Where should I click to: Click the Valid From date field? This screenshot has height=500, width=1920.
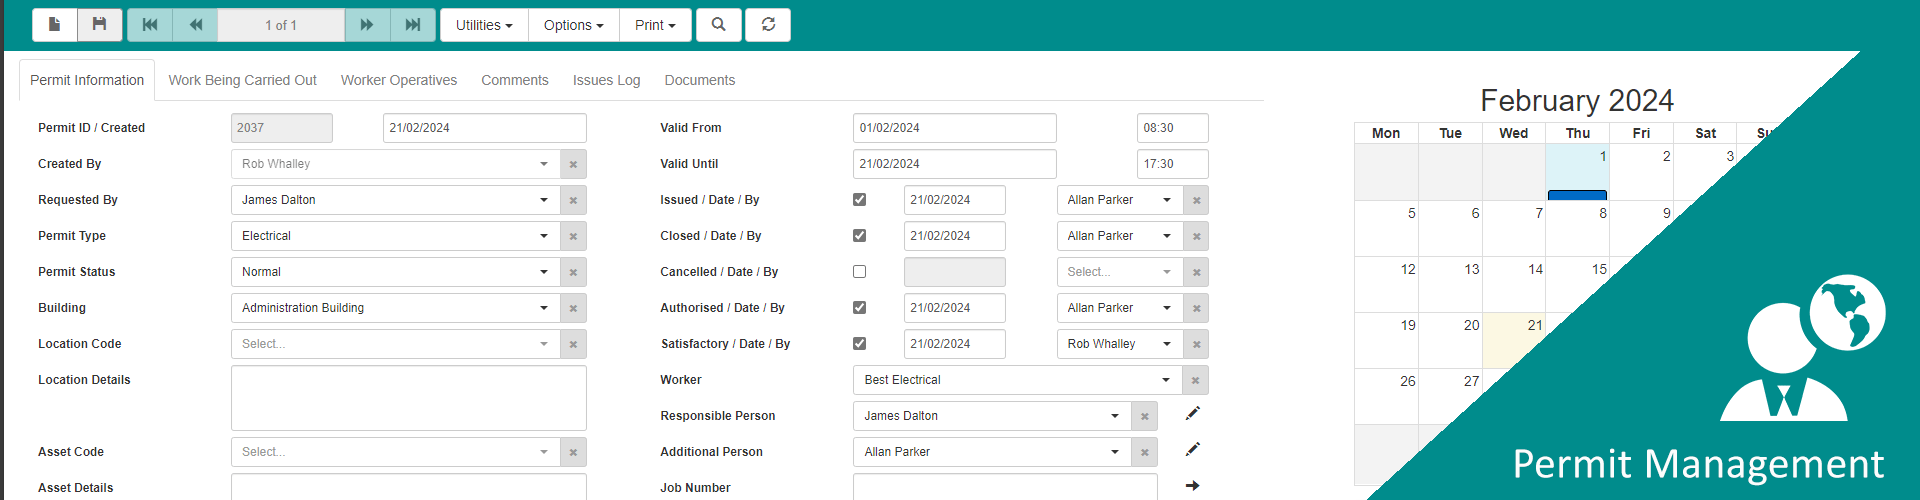click(x=955, y=128)
